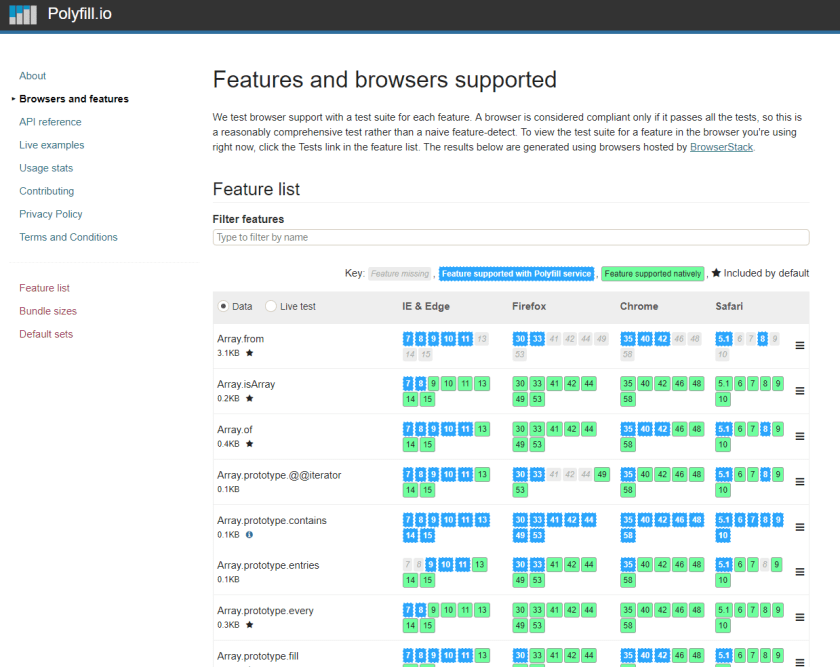Click the Polyfill.io logo icon
The height and width of the screenshot is (667, 840).
[x=22, y=14]
